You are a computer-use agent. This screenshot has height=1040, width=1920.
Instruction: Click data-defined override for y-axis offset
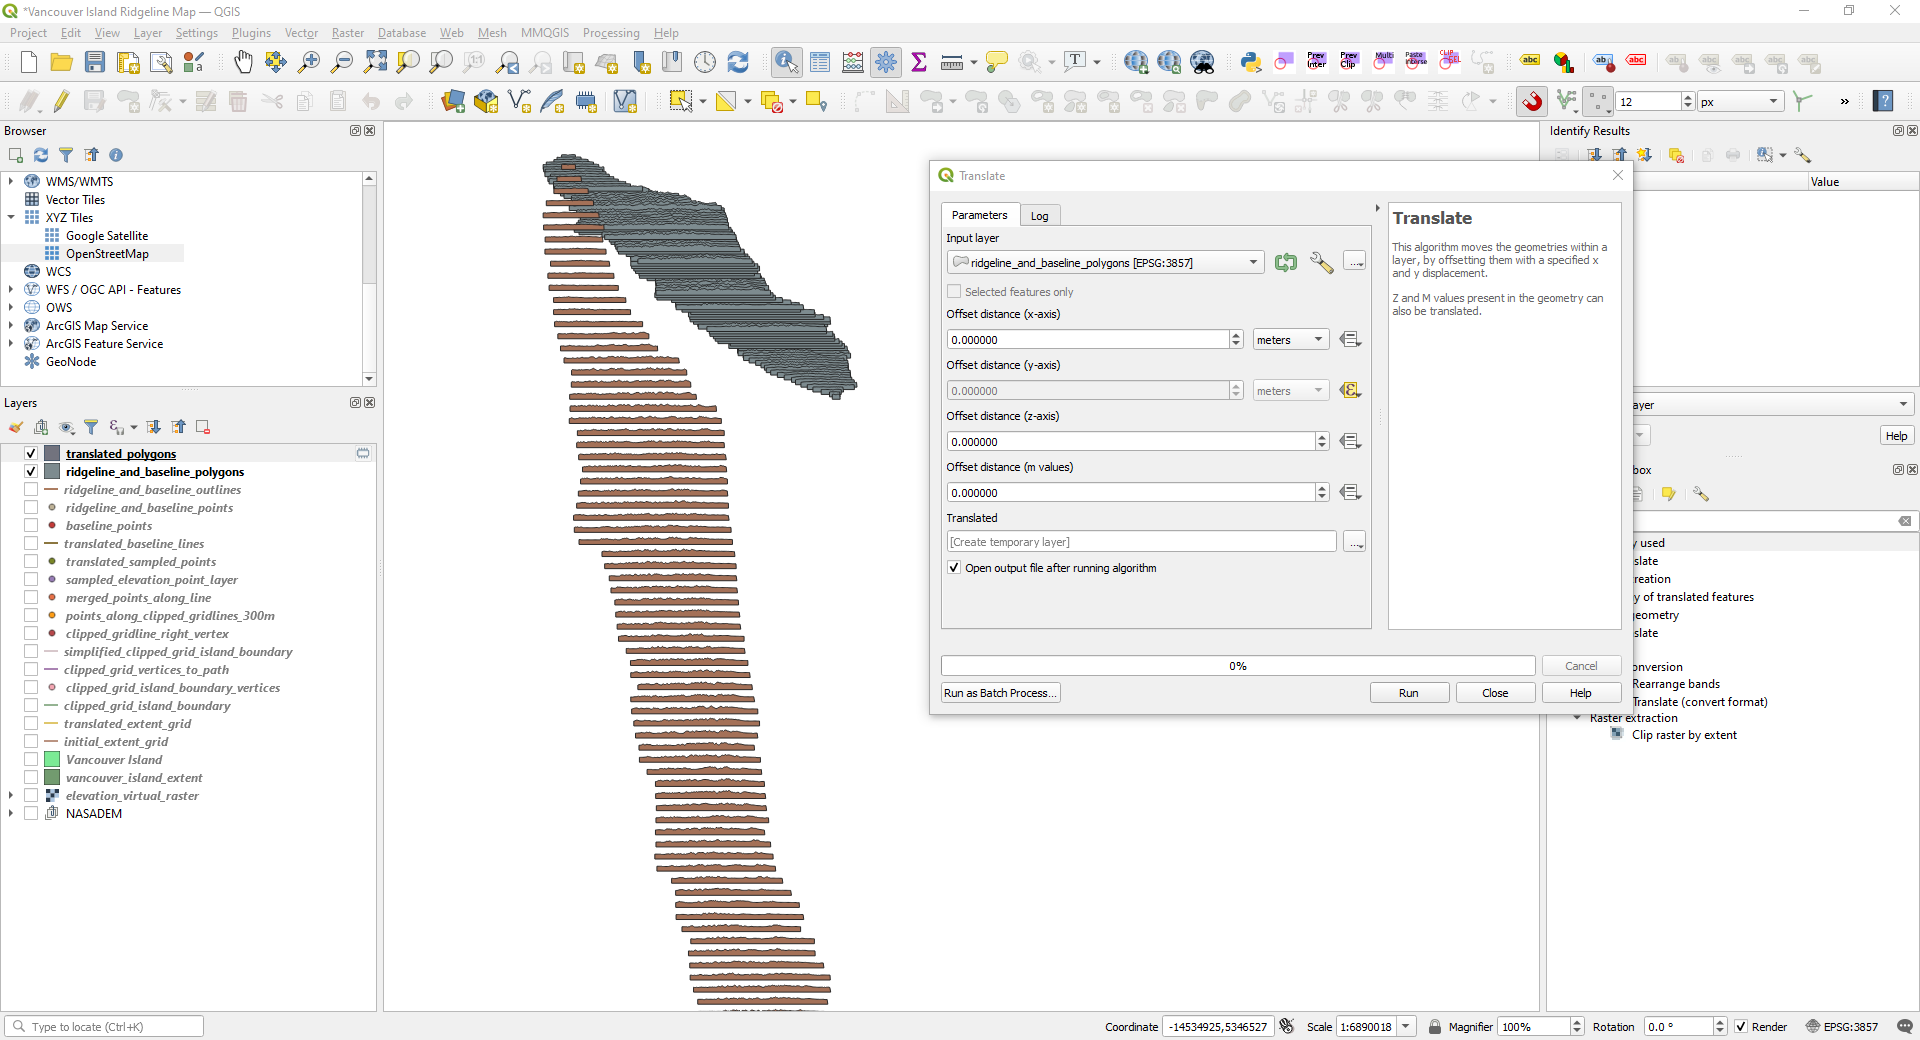(x=1350, y=391)
